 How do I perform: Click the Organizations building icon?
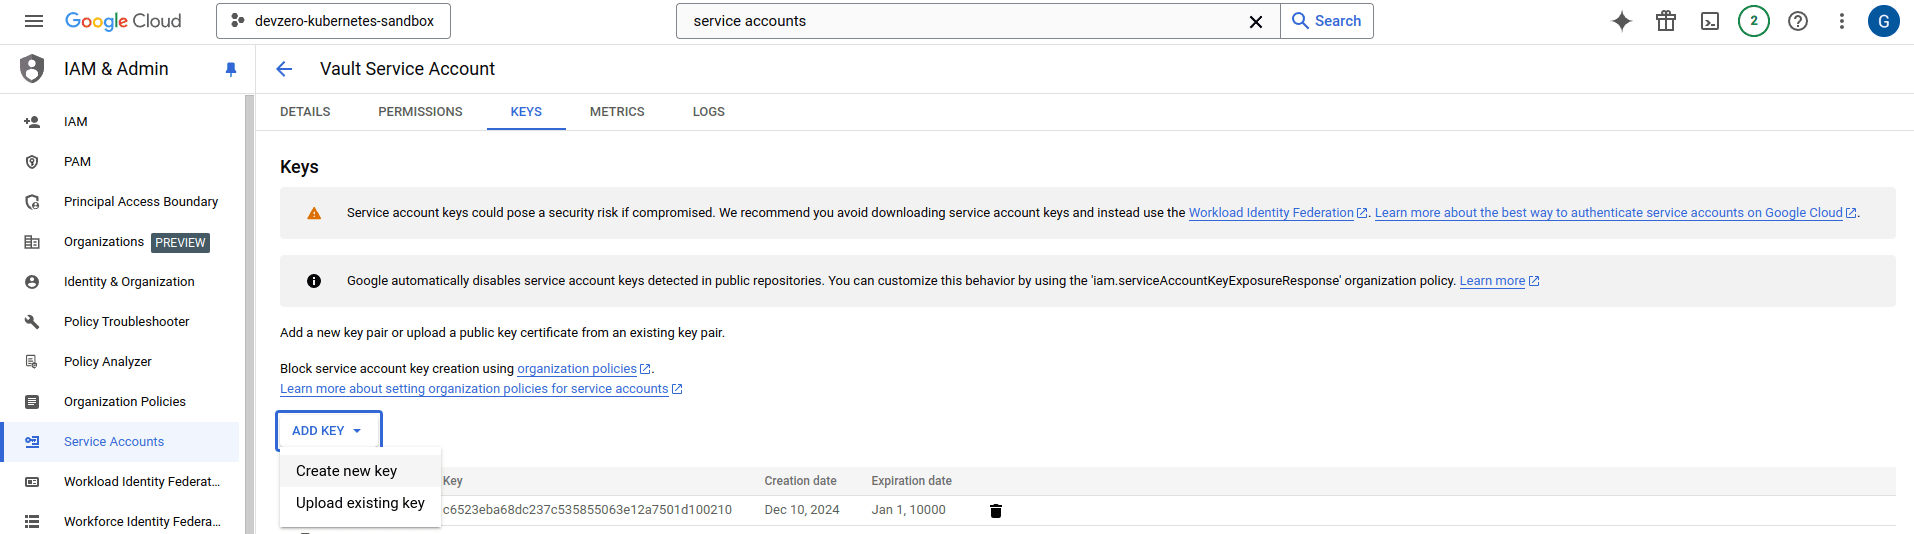click(32, 242)
